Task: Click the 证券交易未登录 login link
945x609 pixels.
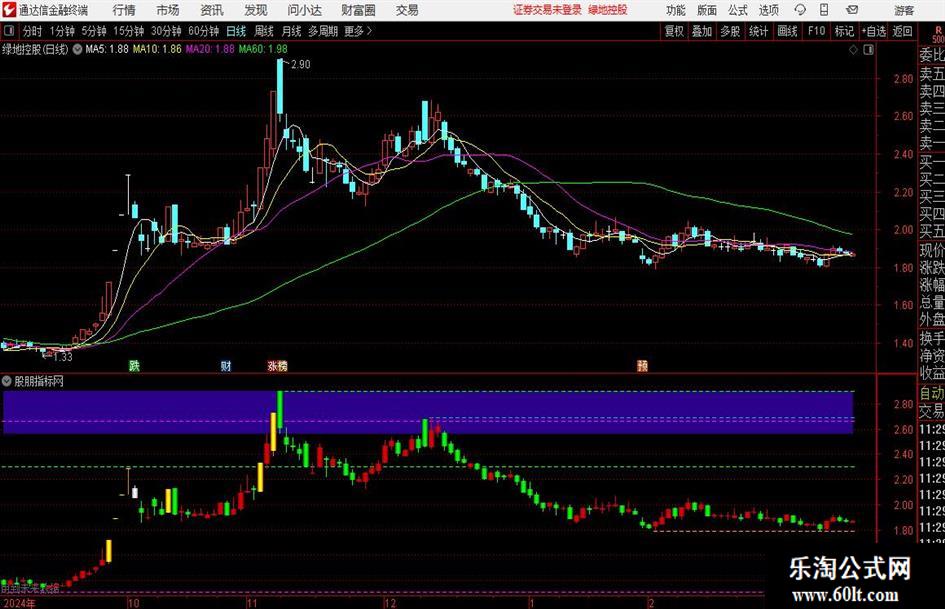Action: [547, 10]
